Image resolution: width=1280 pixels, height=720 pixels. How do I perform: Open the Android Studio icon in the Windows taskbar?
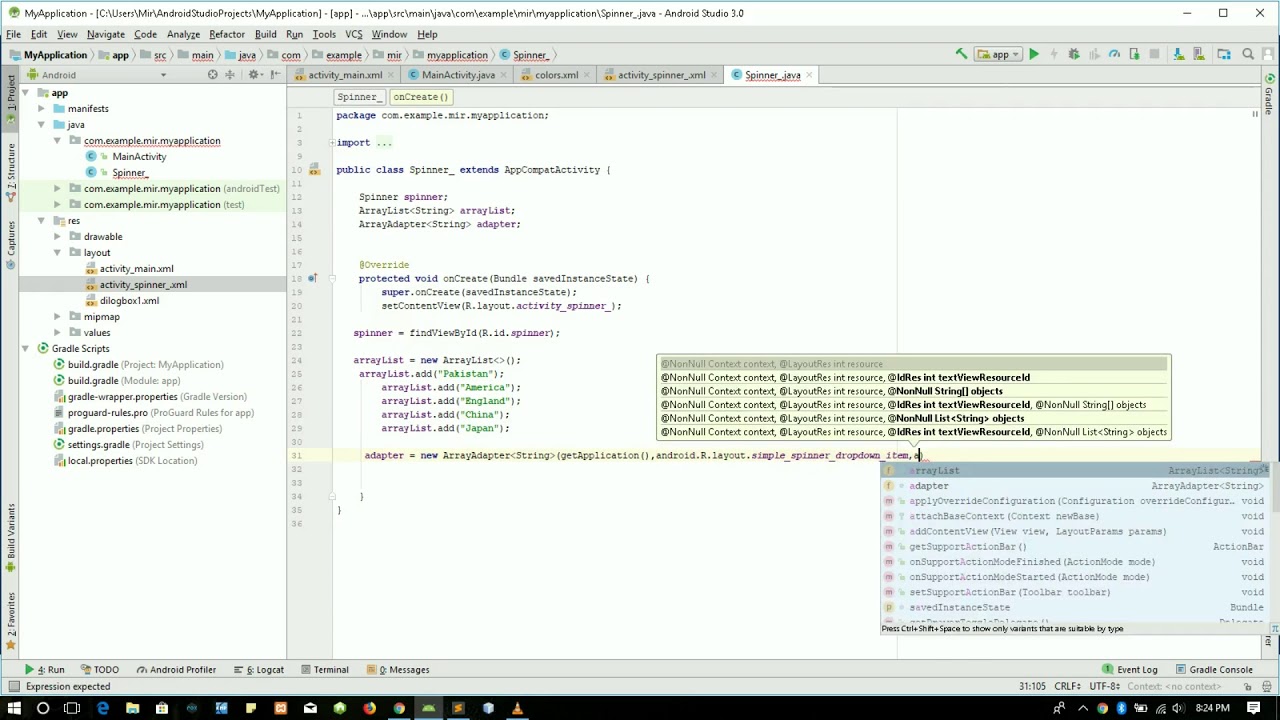[428, 709]
